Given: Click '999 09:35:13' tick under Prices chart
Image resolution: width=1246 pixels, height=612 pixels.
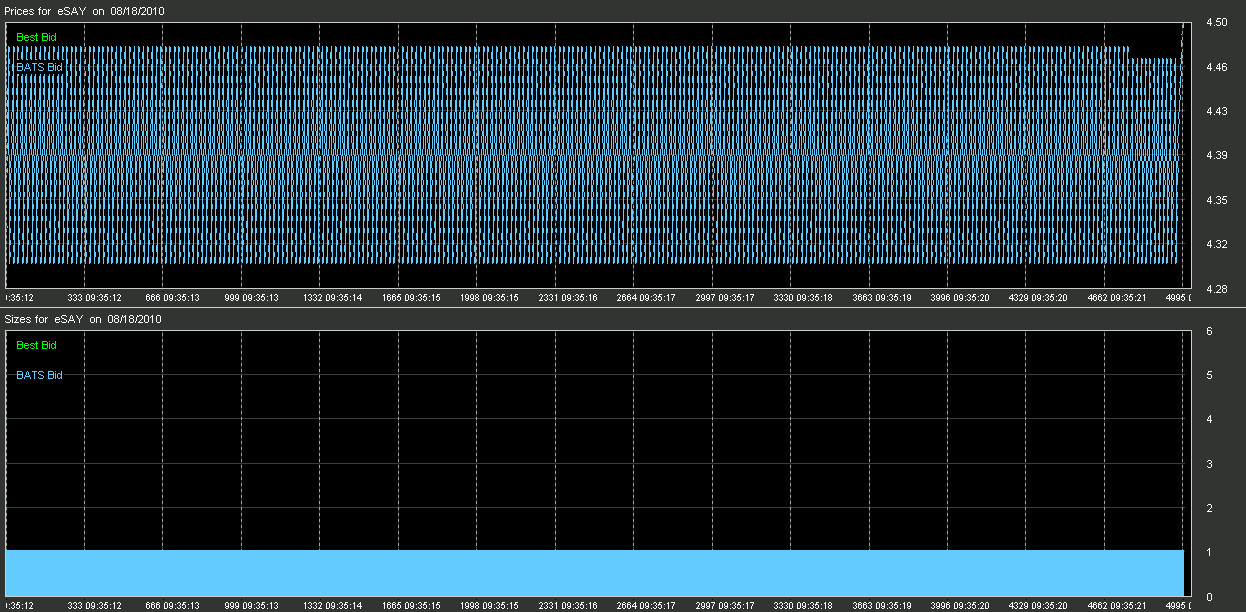Looking at the screenshot, I should click(251, 297).
